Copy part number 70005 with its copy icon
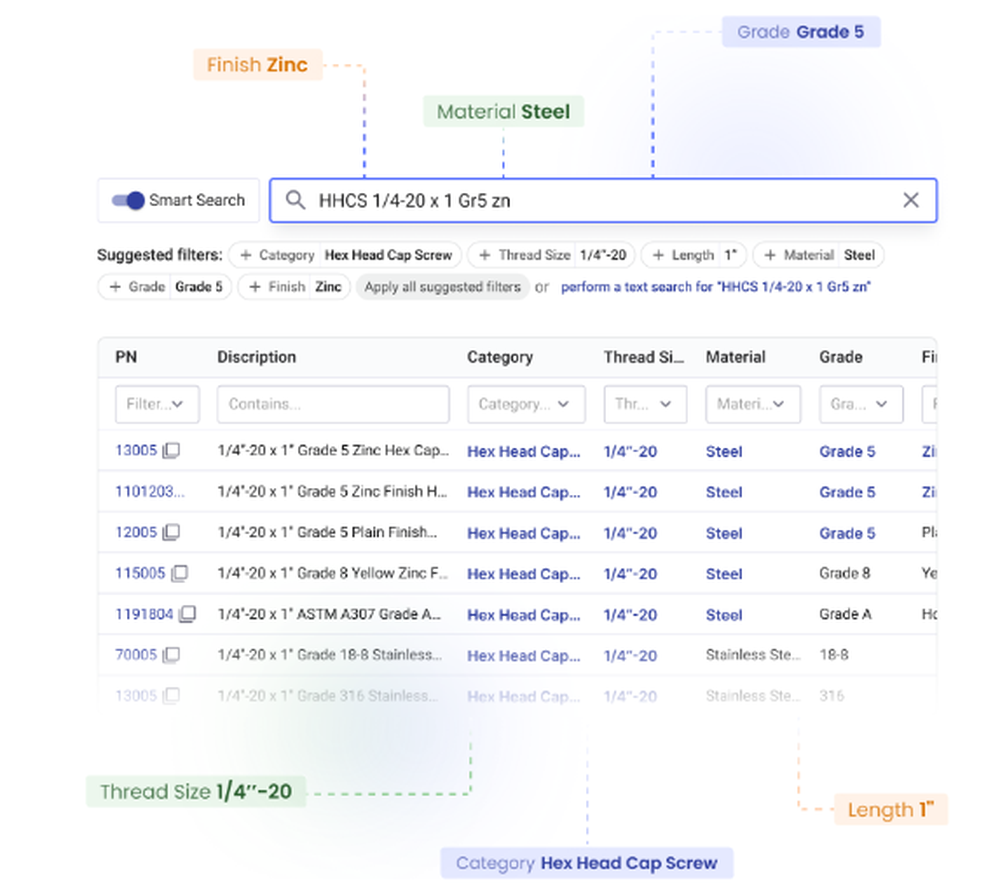 (172, 655)
